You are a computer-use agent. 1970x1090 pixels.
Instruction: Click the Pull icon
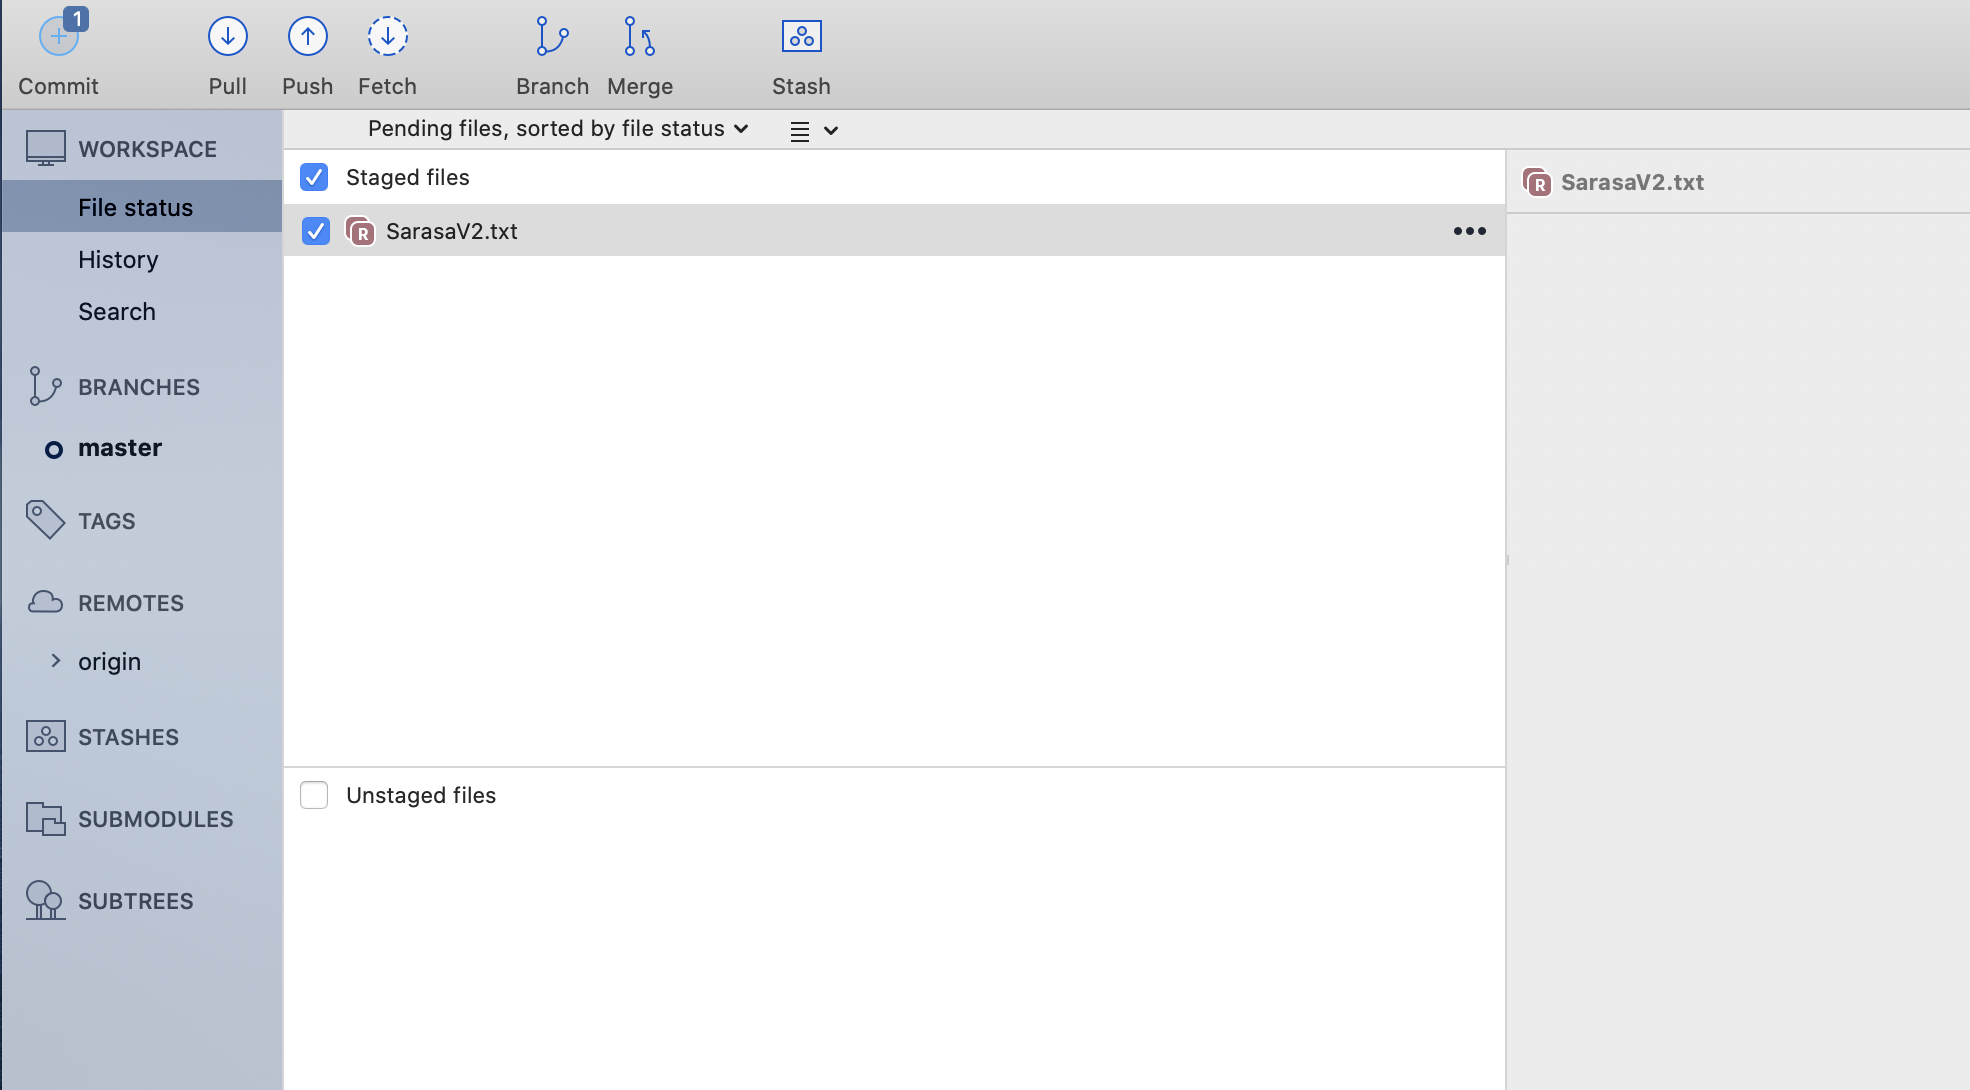pyautogui.click(x=228, y=37)
